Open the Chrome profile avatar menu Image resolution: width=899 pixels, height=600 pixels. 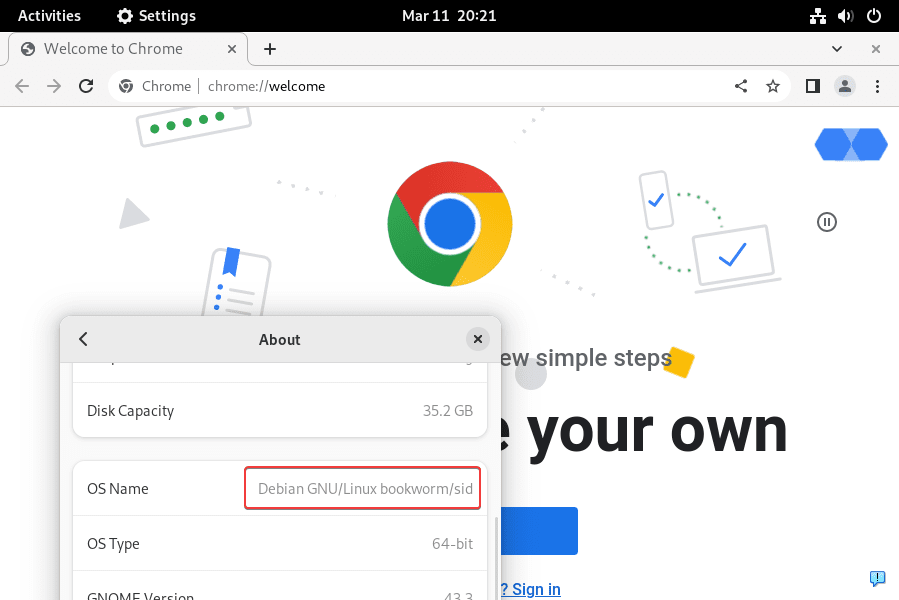845,86
